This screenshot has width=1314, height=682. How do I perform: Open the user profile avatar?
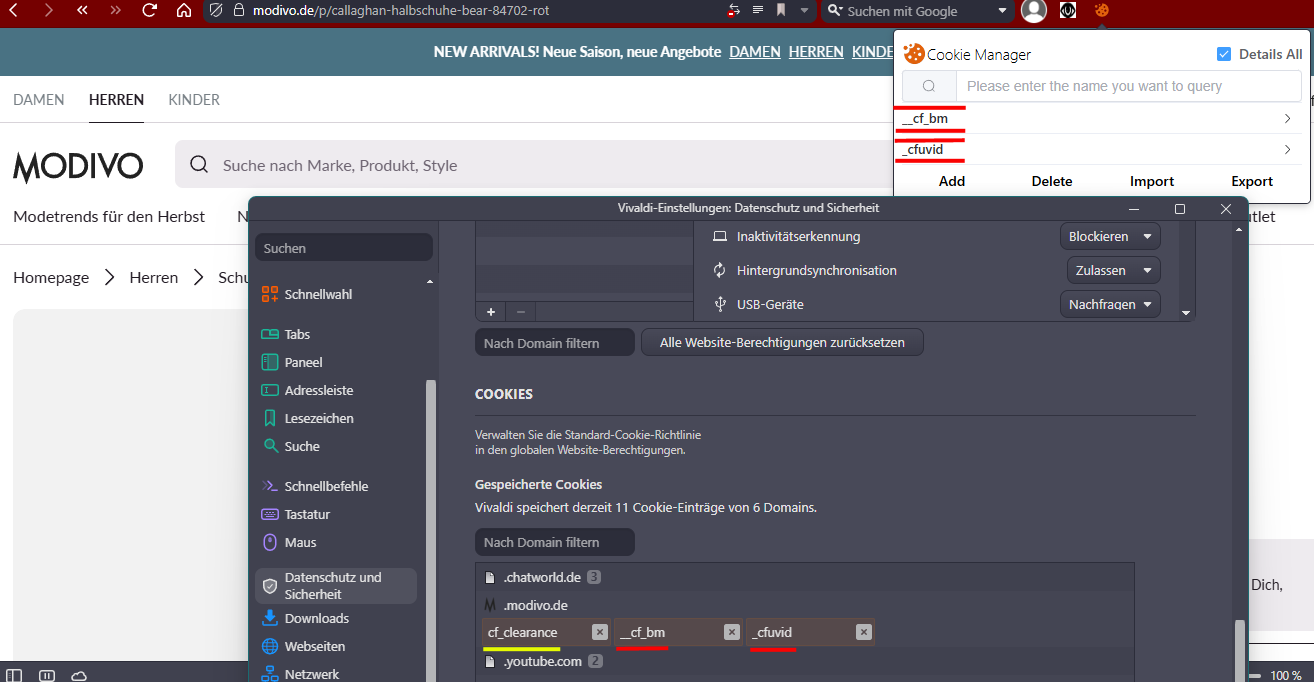[1034, 11]
